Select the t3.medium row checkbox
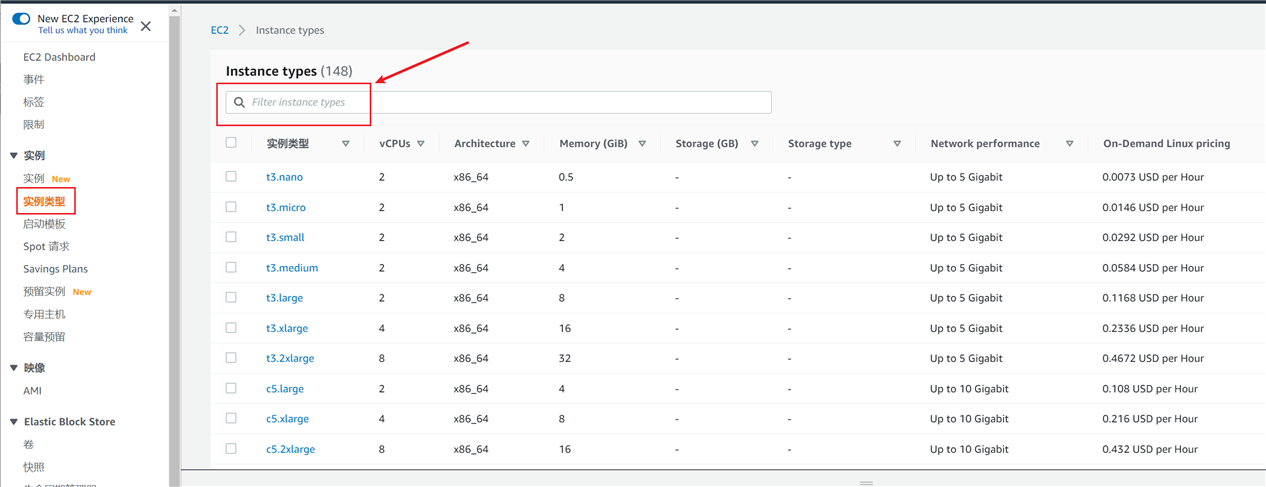This screenshot has width=1266, height=487. click(x=231, y=267)
